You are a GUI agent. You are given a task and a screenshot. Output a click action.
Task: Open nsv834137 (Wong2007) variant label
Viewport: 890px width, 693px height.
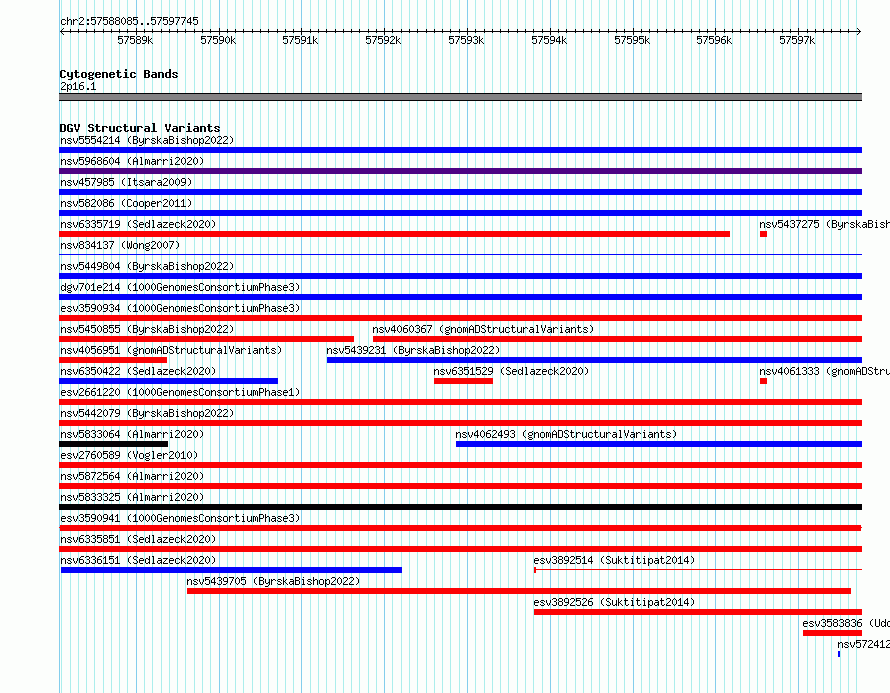(x=120, y=245)
